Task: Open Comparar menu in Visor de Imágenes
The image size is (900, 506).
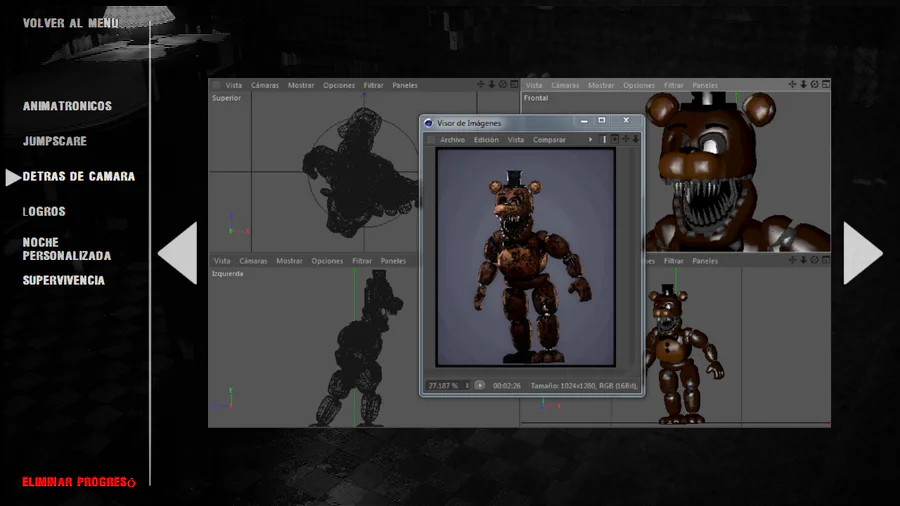Action: tap(549, 139)
